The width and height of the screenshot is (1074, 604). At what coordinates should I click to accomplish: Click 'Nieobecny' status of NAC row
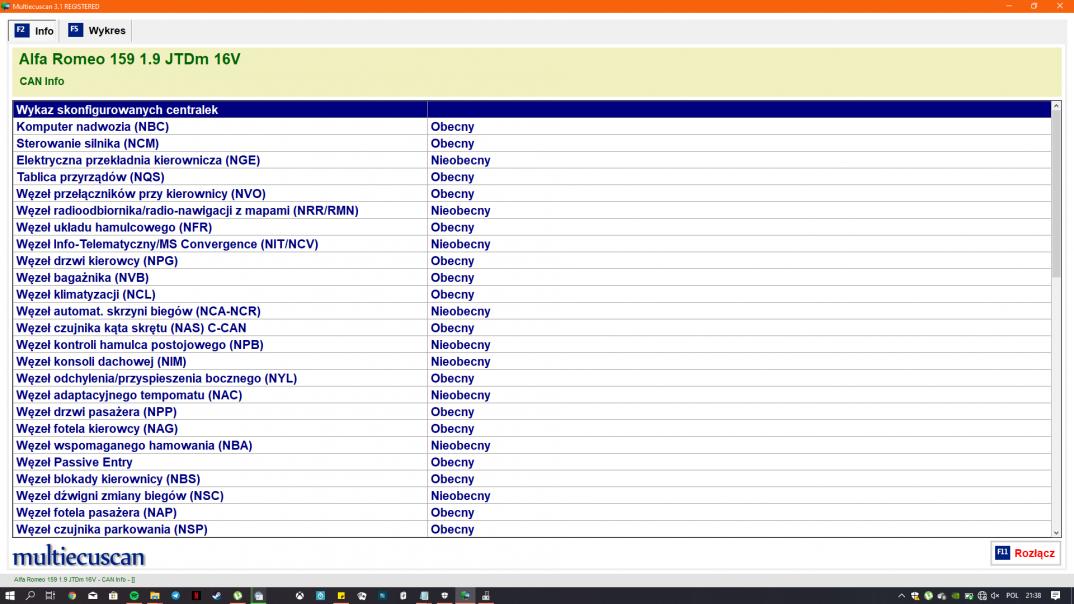click(x=460, y=395)
